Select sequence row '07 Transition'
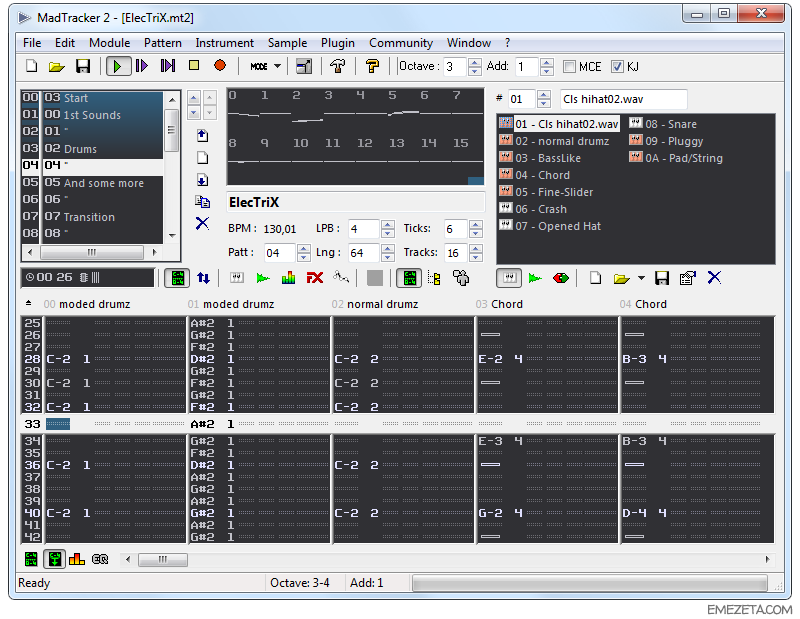Image resolution: width=800 pixels, height=619 pixels. click(92, 216)
